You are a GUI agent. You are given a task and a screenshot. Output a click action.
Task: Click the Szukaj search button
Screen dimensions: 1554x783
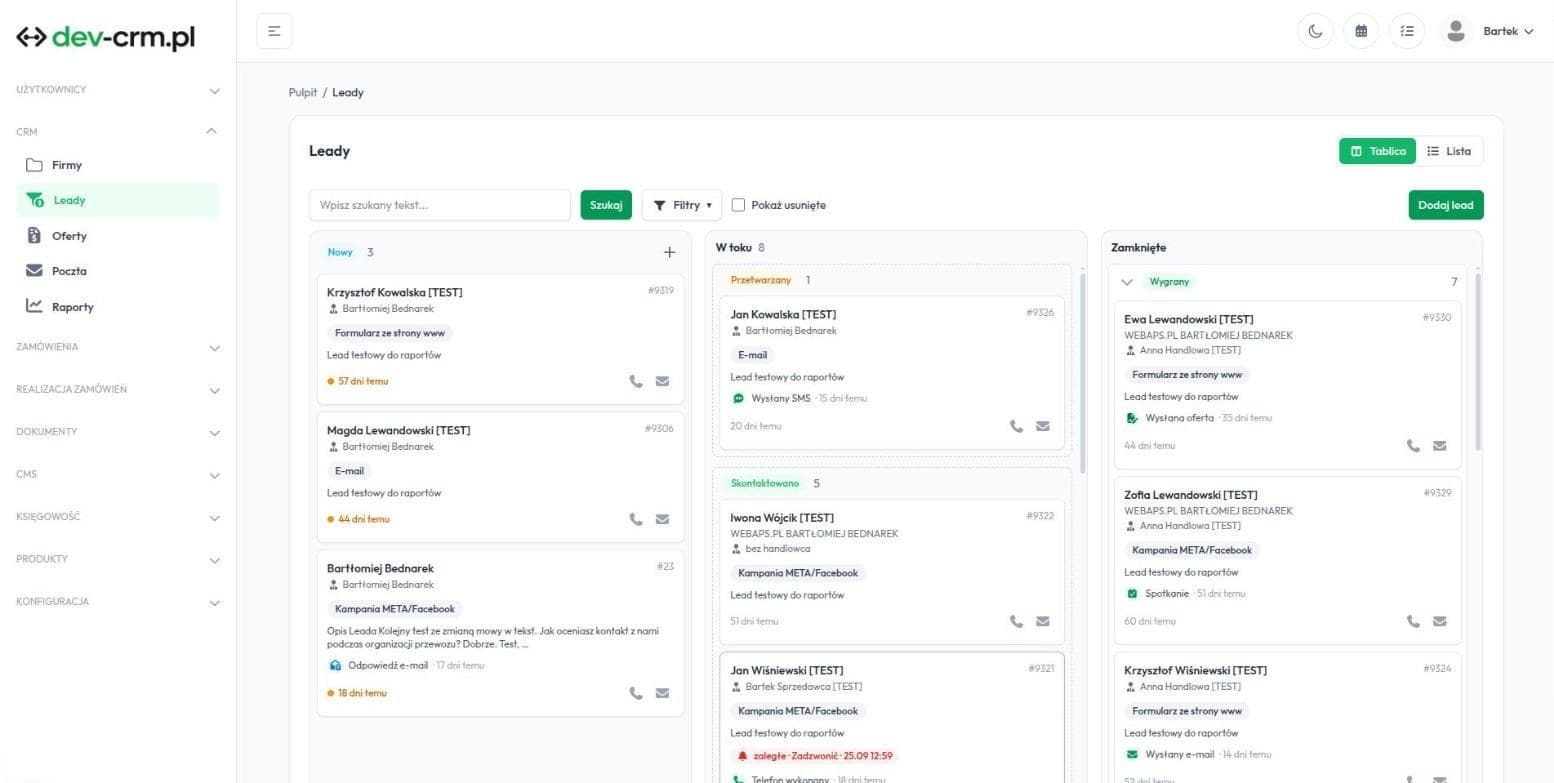click(x=606, y=205)
